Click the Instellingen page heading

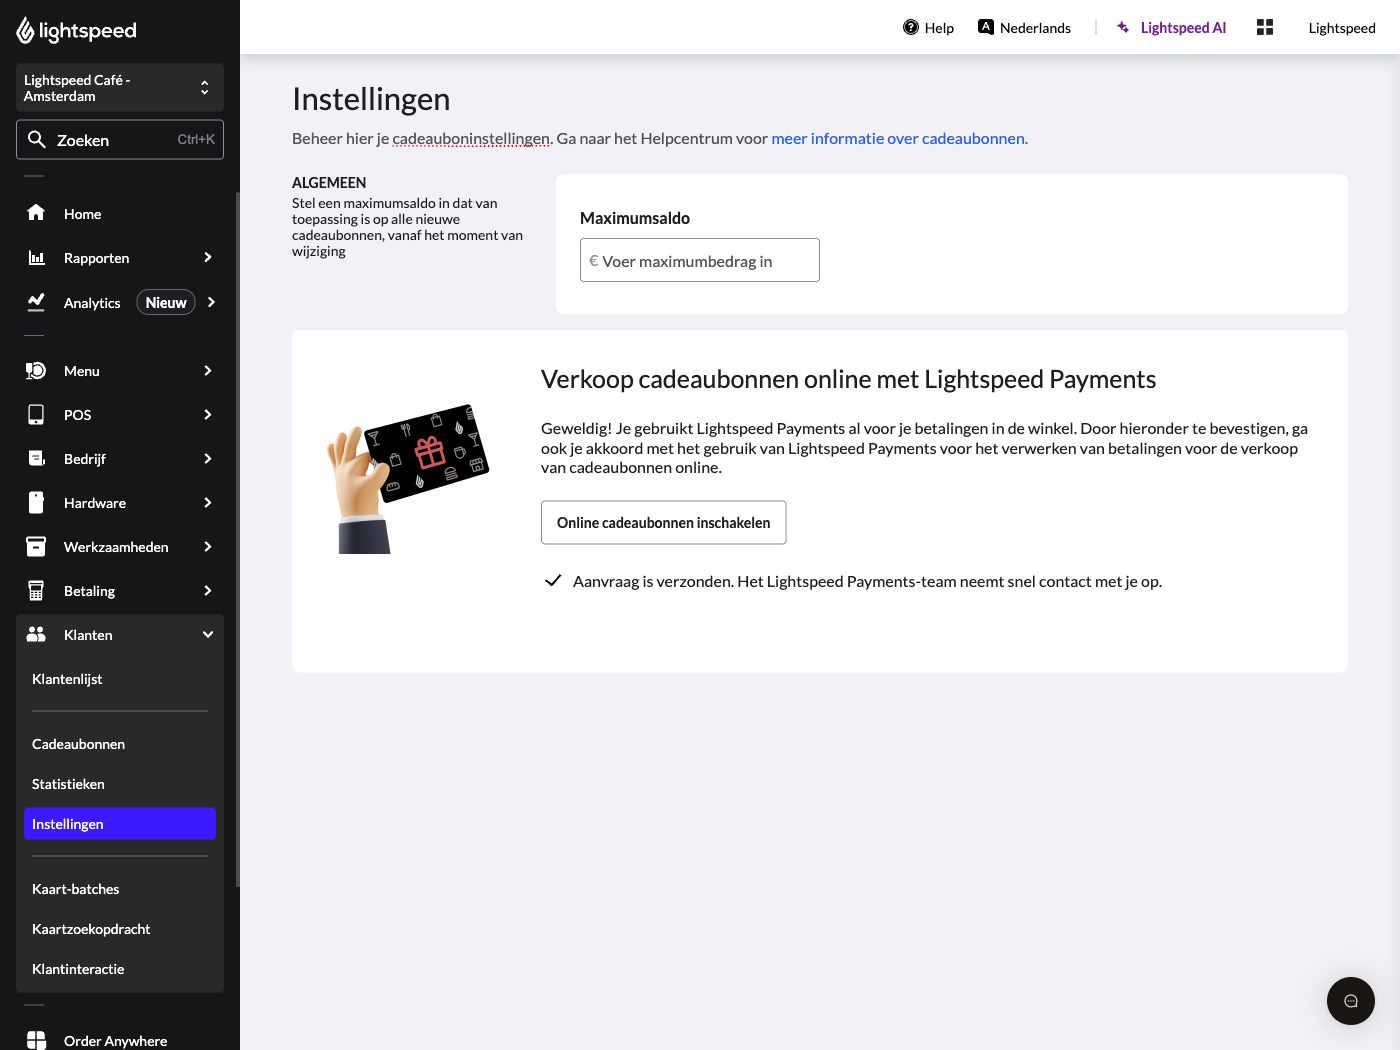click(371, 99)
